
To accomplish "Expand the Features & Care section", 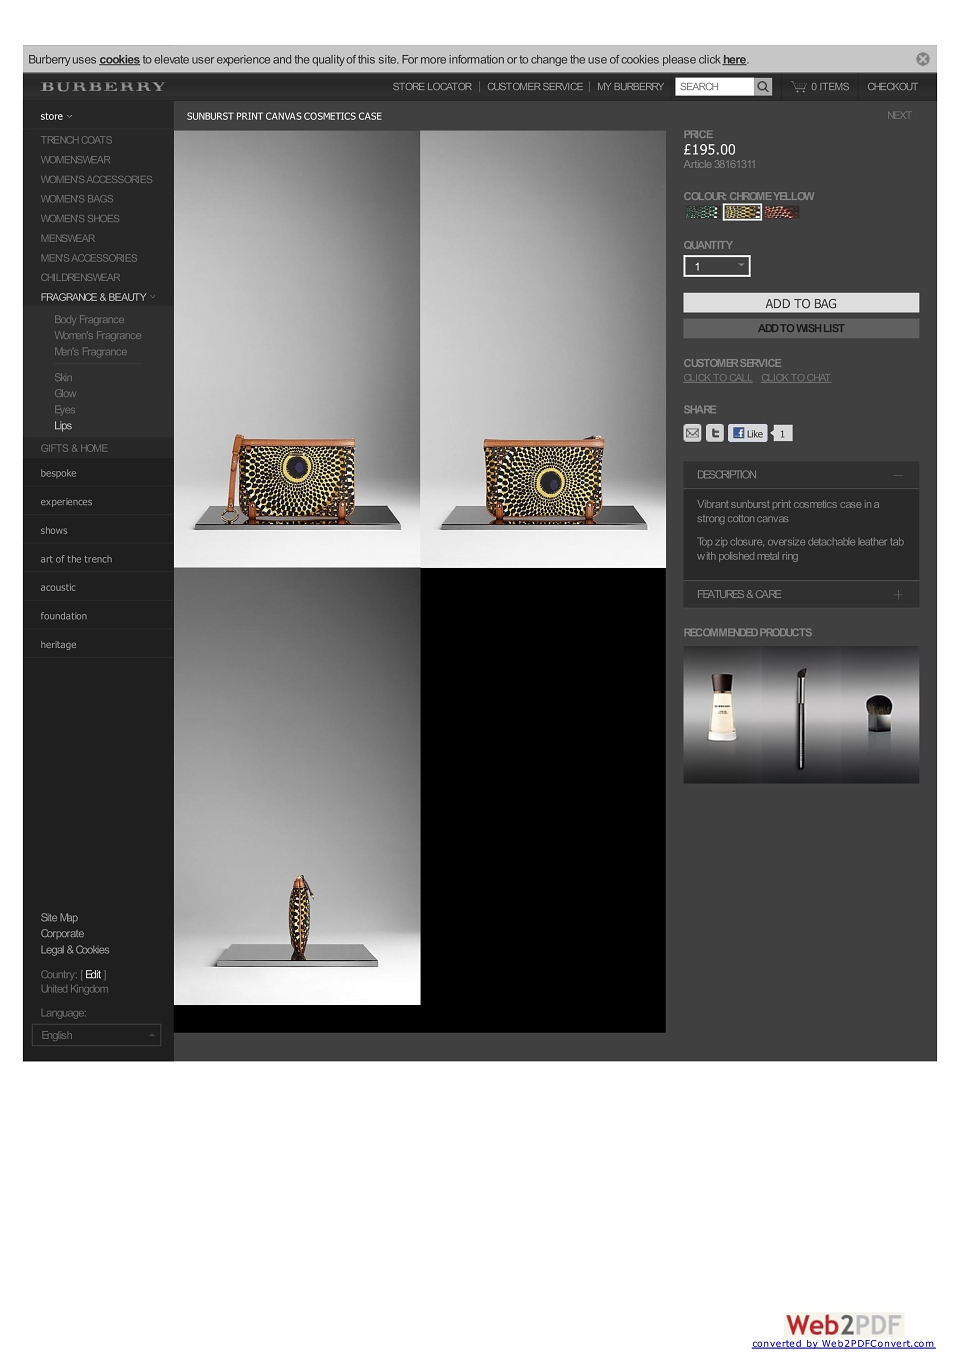I will [x=898, y=594].
